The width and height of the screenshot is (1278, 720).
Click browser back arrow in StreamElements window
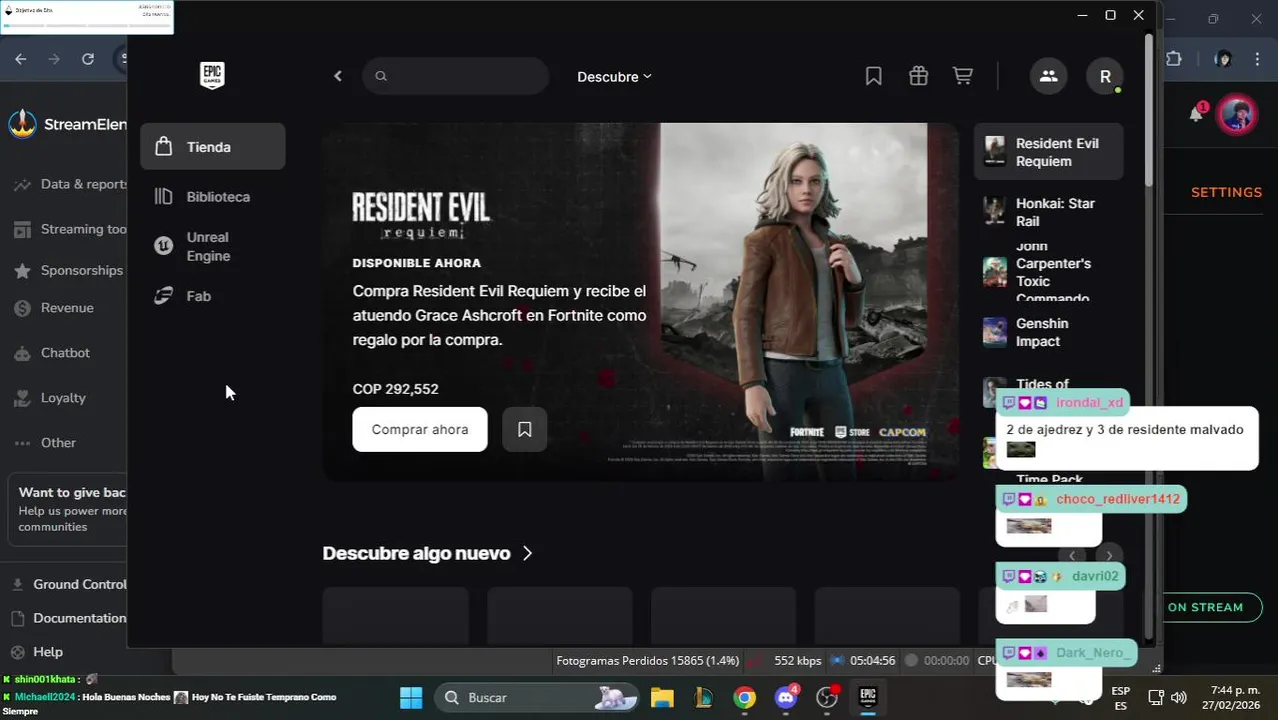tap(21, 59)
